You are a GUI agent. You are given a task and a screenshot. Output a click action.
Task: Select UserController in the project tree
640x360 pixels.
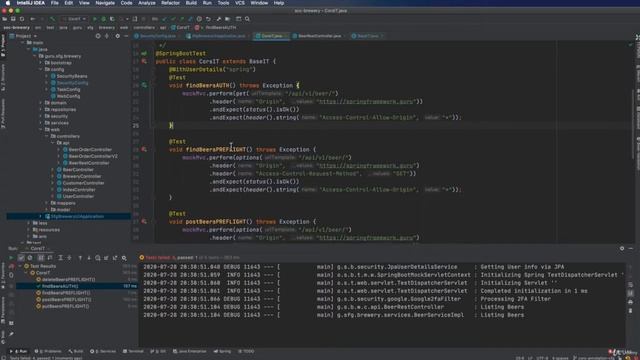[x=78, y=196]
